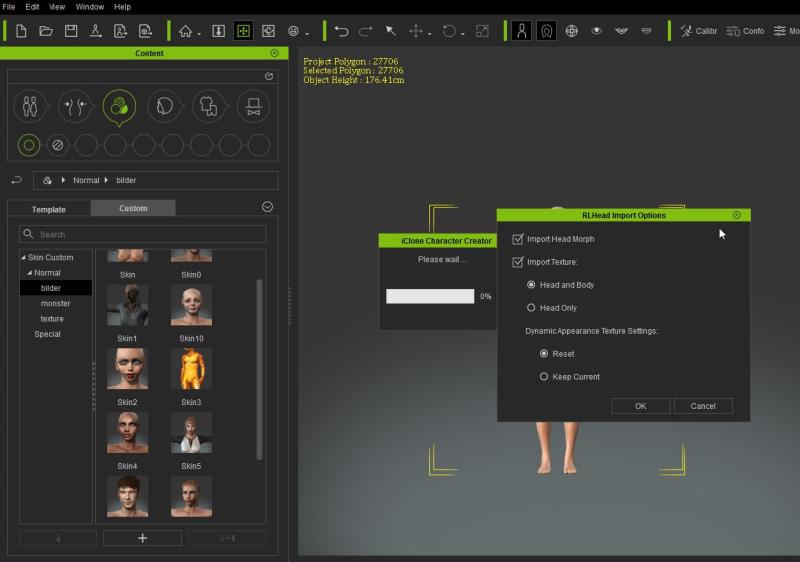
Task: Uncheck the Import Head Morph checkbox
Action: click(x=517, y=239)
